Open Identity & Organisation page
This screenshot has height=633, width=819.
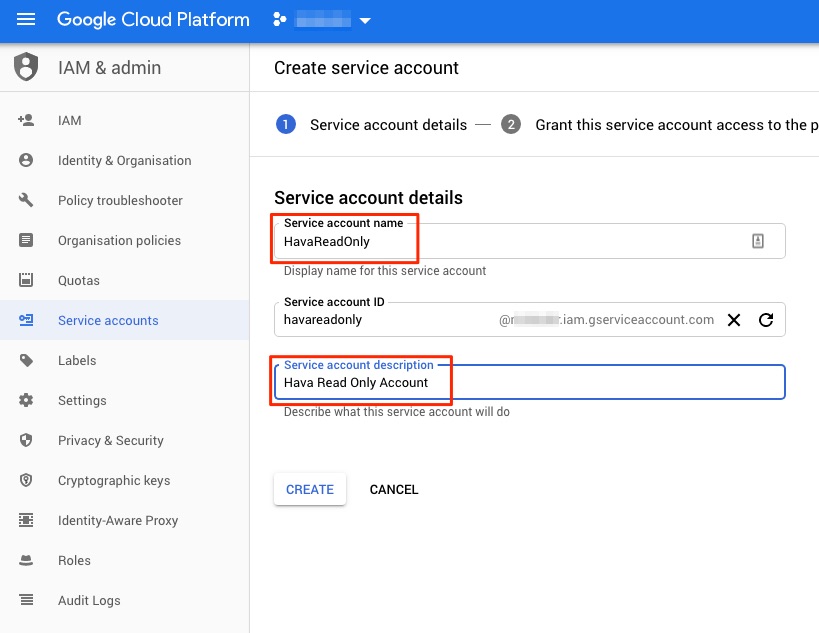tap(124, 160)
